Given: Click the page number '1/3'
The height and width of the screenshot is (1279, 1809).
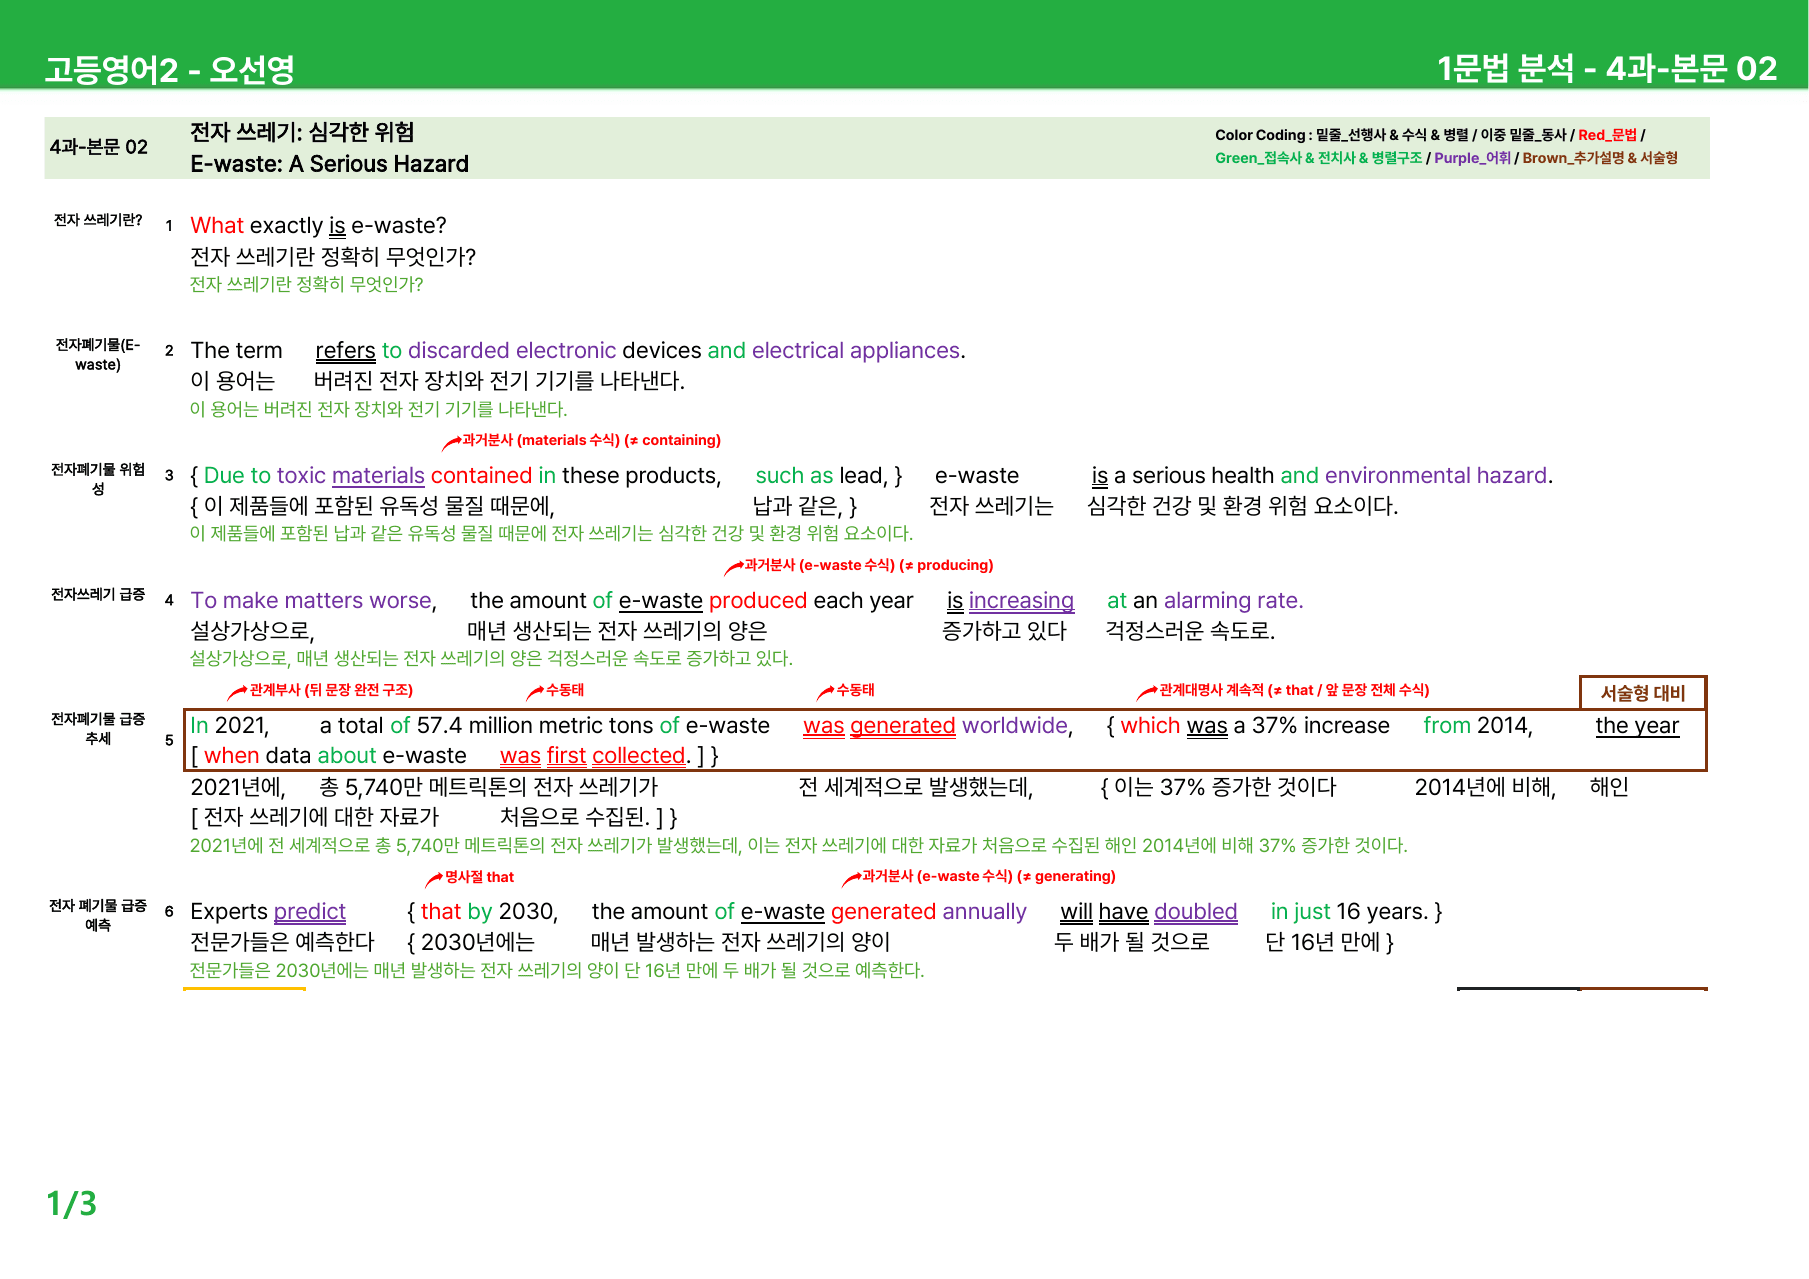Looking at the screenshot, I should coord(71,1203).
